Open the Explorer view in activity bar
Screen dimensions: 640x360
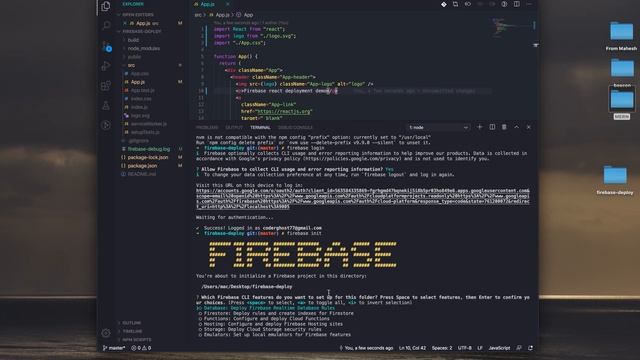click(x=106, y=6)
